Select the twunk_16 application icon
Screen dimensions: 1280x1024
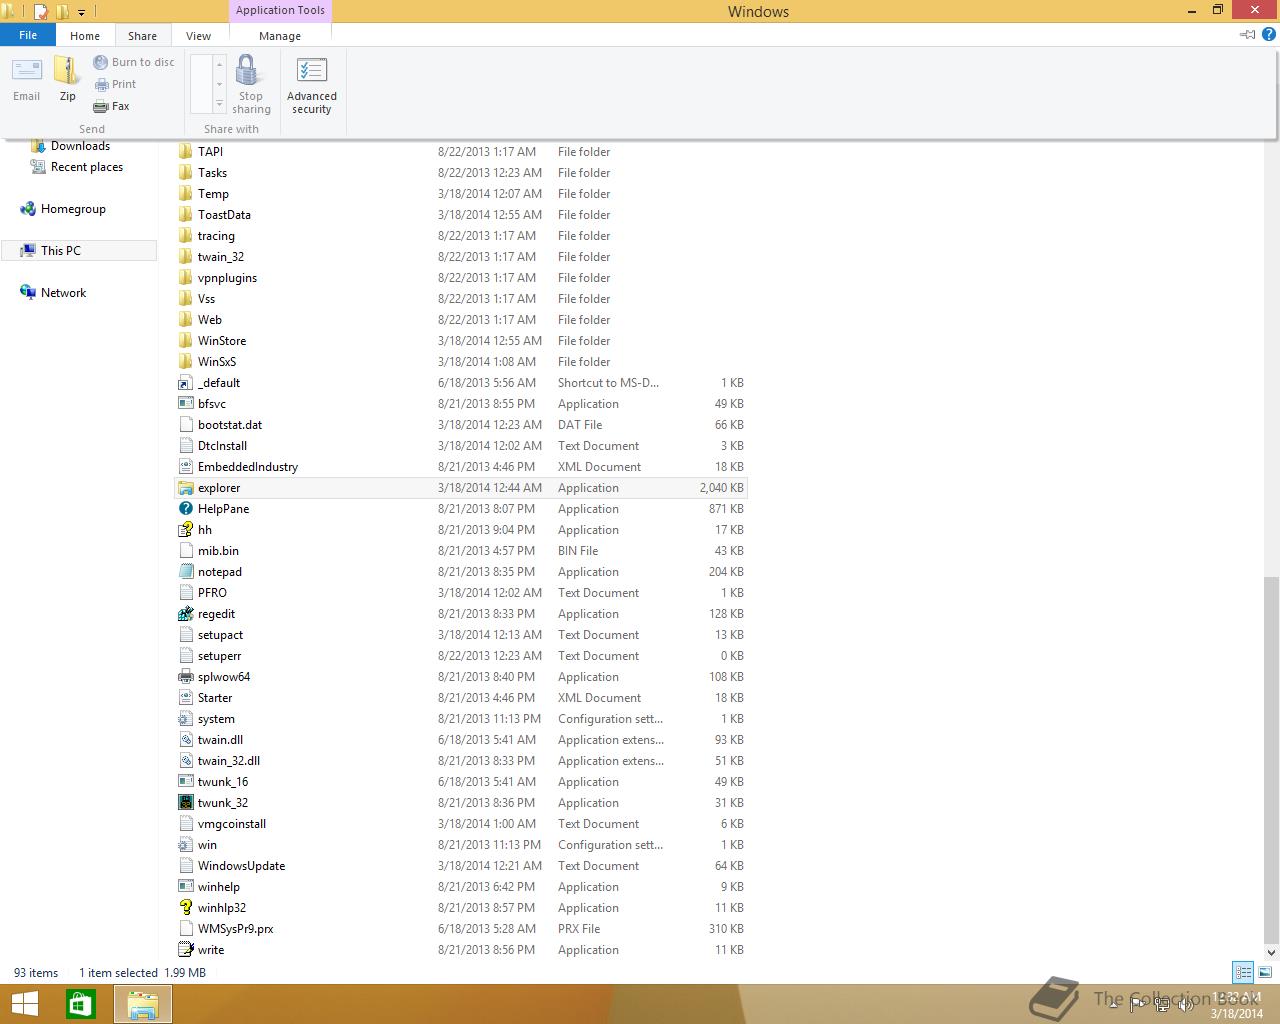click(x=185, y=782)
